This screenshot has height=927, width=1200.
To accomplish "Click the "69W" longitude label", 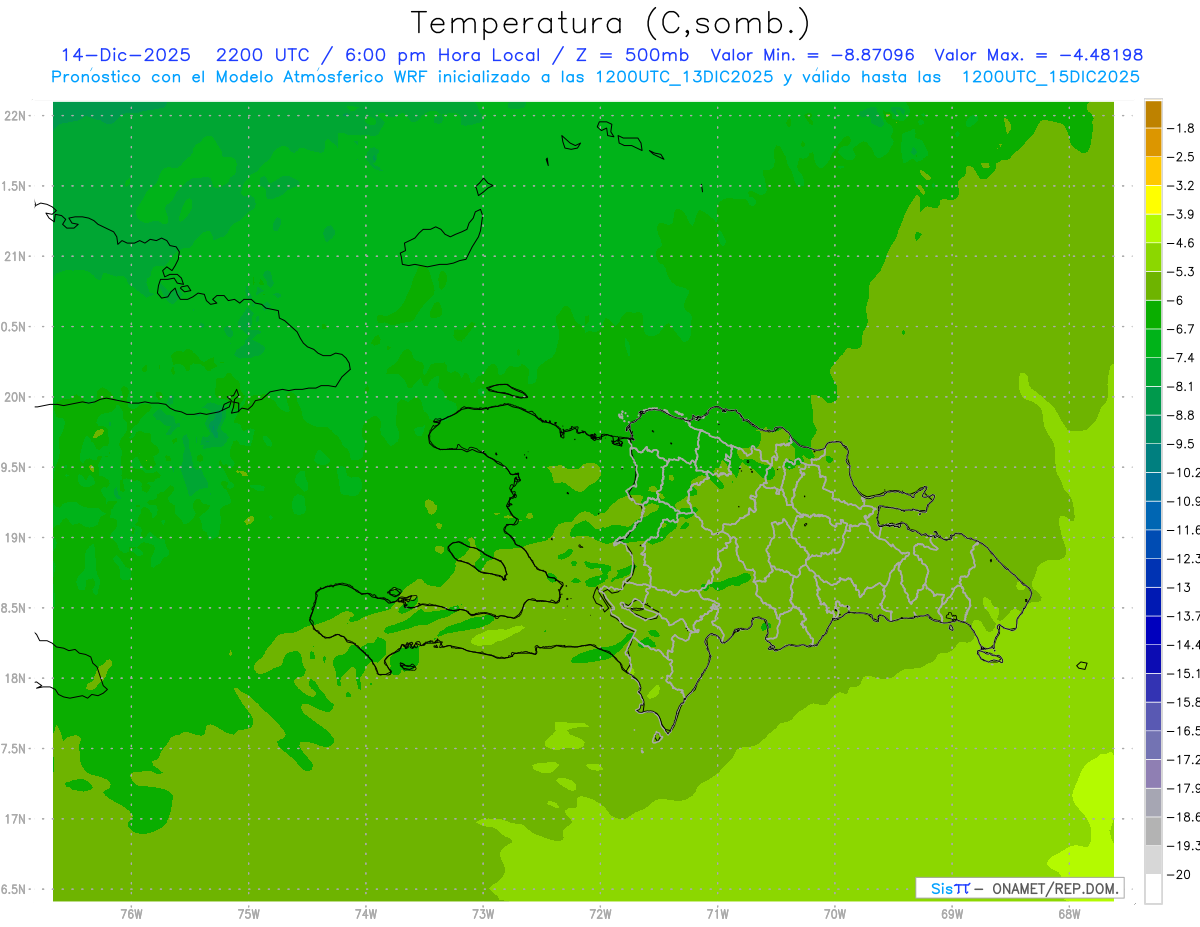I will pos(952,913).
